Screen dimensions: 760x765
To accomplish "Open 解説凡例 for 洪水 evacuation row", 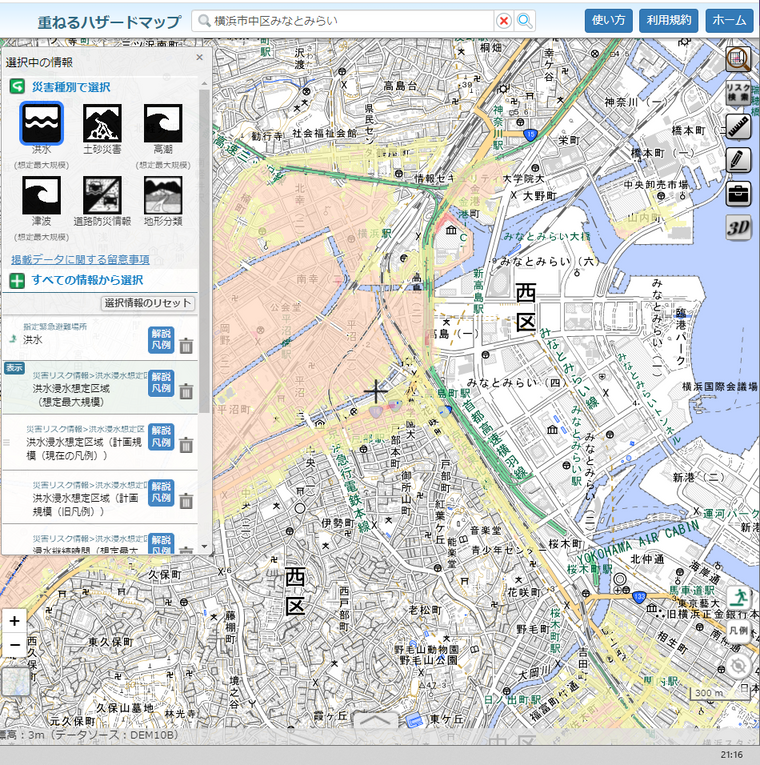I will [x=161, y=340].
